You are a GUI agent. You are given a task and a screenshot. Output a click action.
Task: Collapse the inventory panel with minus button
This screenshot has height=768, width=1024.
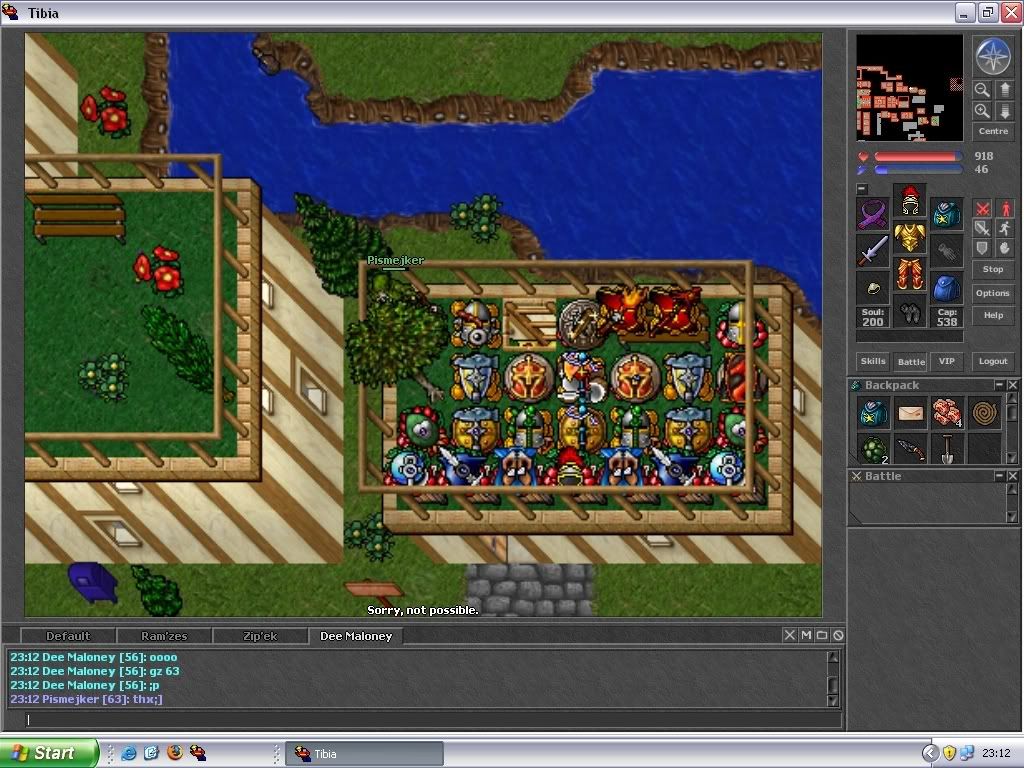coord(862,188)
